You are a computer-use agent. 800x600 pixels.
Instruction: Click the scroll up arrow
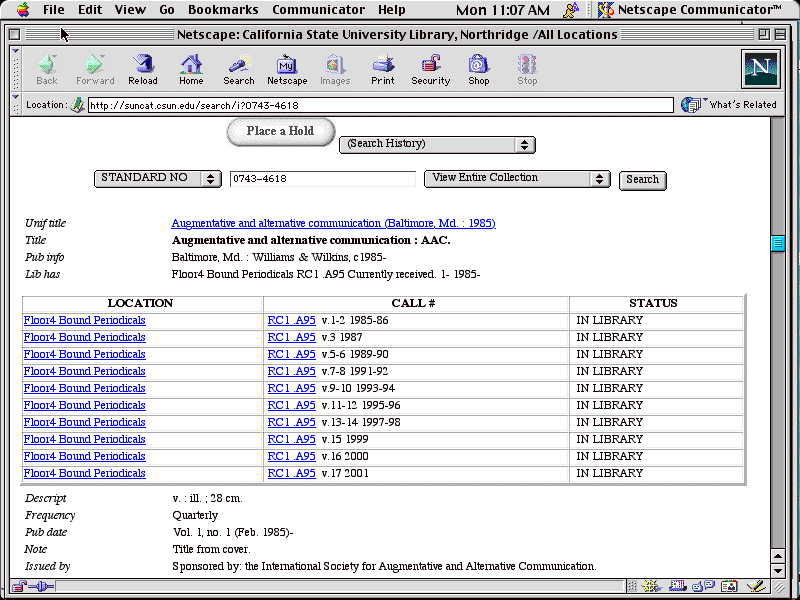click(778, 556)
